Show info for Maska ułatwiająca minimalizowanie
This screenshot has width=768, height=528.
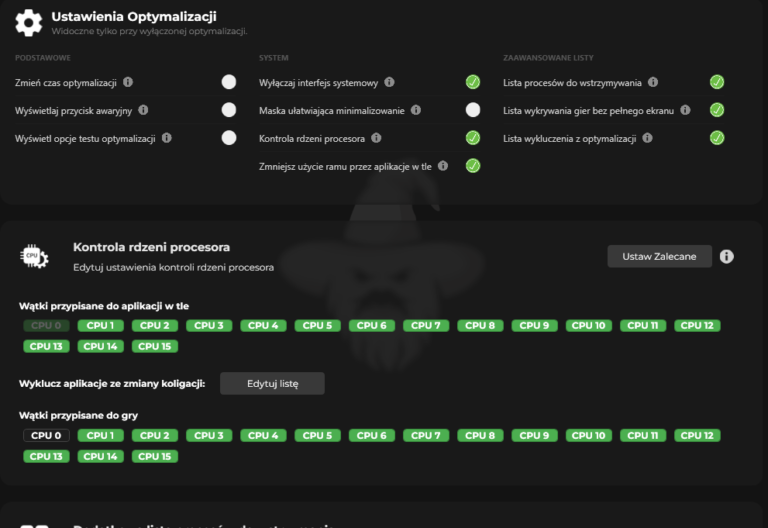pyautogui.click(x=415, y=110)
